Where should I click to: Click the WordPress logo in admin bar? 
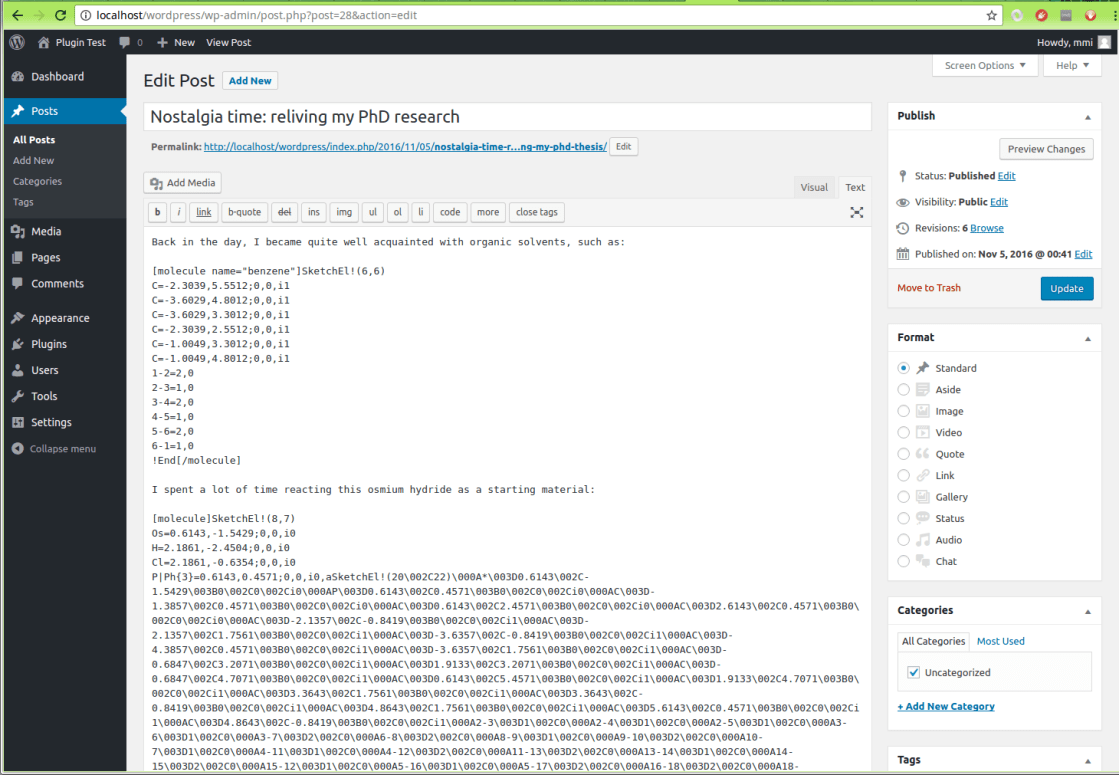pos(17,42)
